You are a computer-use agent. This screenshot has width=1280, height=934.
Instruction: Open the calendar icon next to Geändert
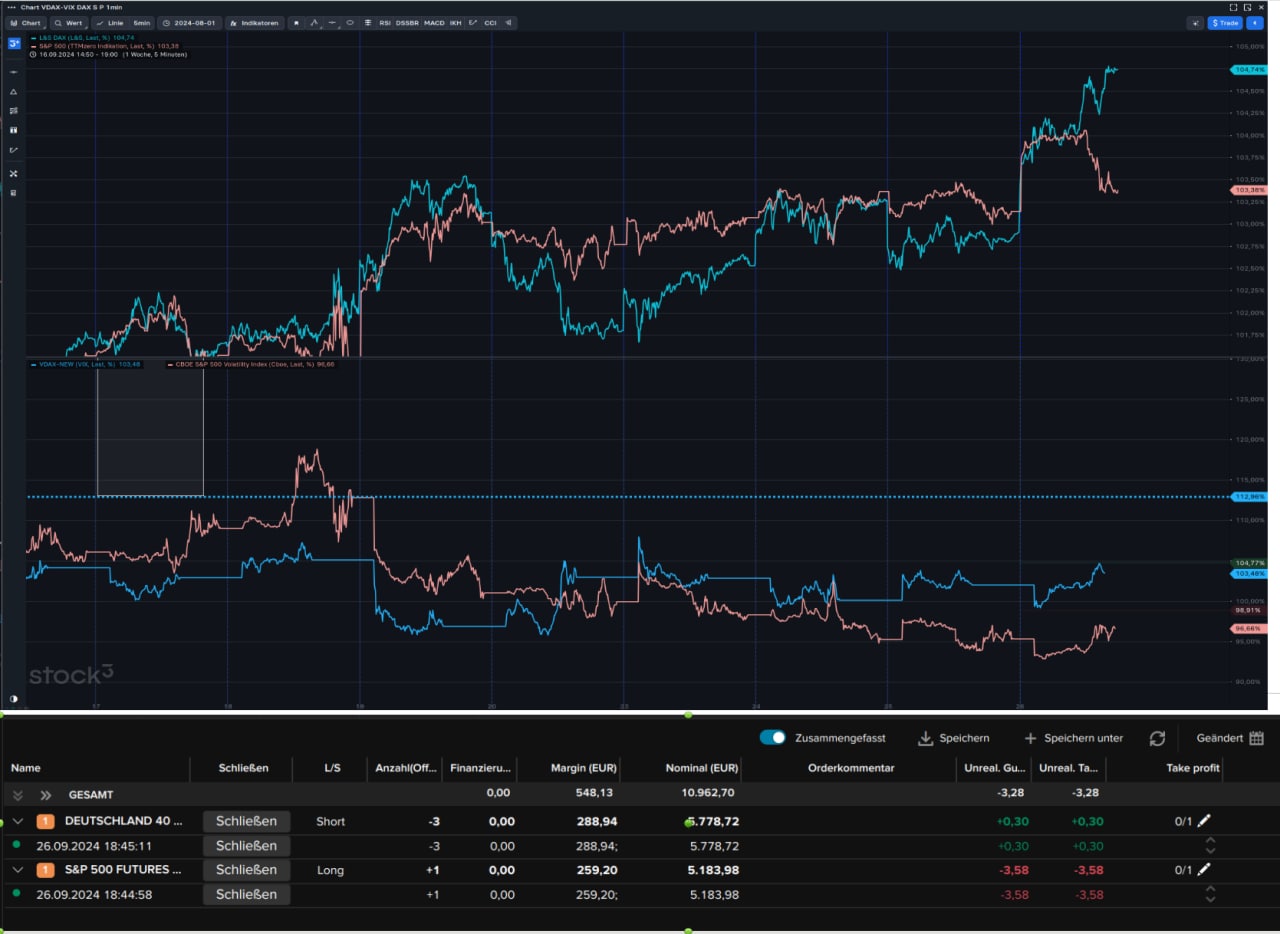1256,738
